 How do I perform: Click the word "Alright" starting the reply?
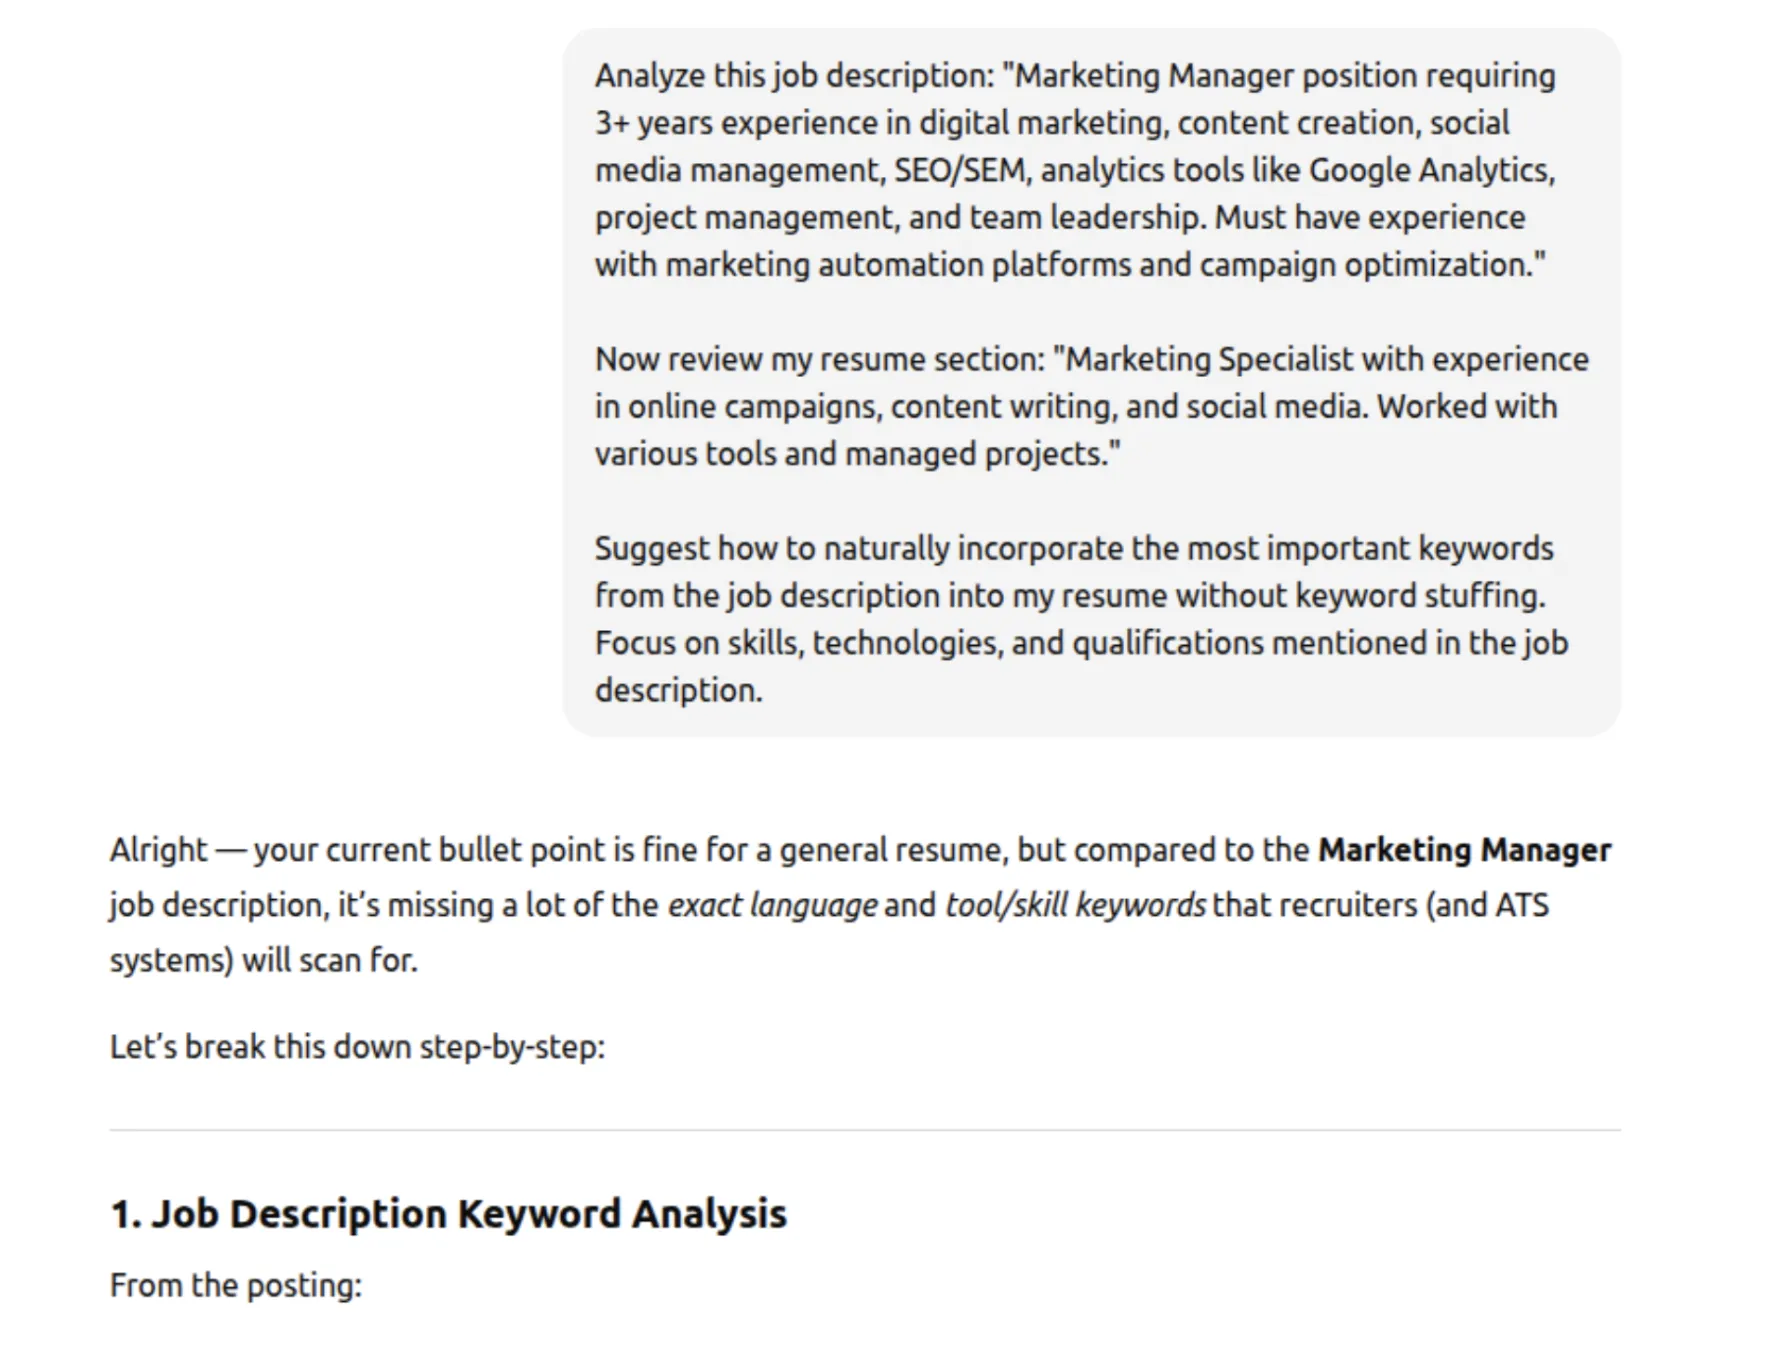tap(158, 850)
